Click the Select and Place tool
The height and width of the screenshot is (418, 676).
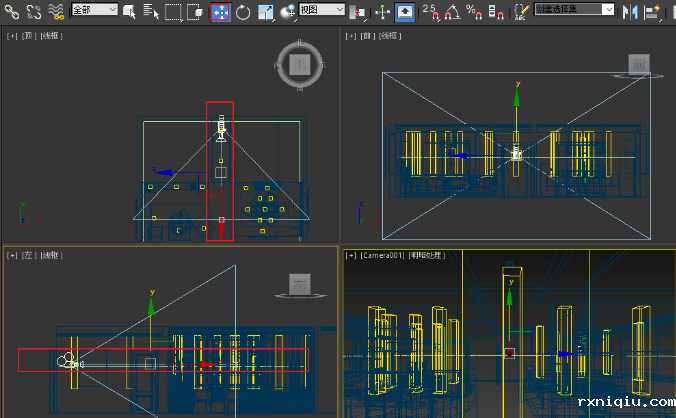pyautogui.click(x=287, y=12)
